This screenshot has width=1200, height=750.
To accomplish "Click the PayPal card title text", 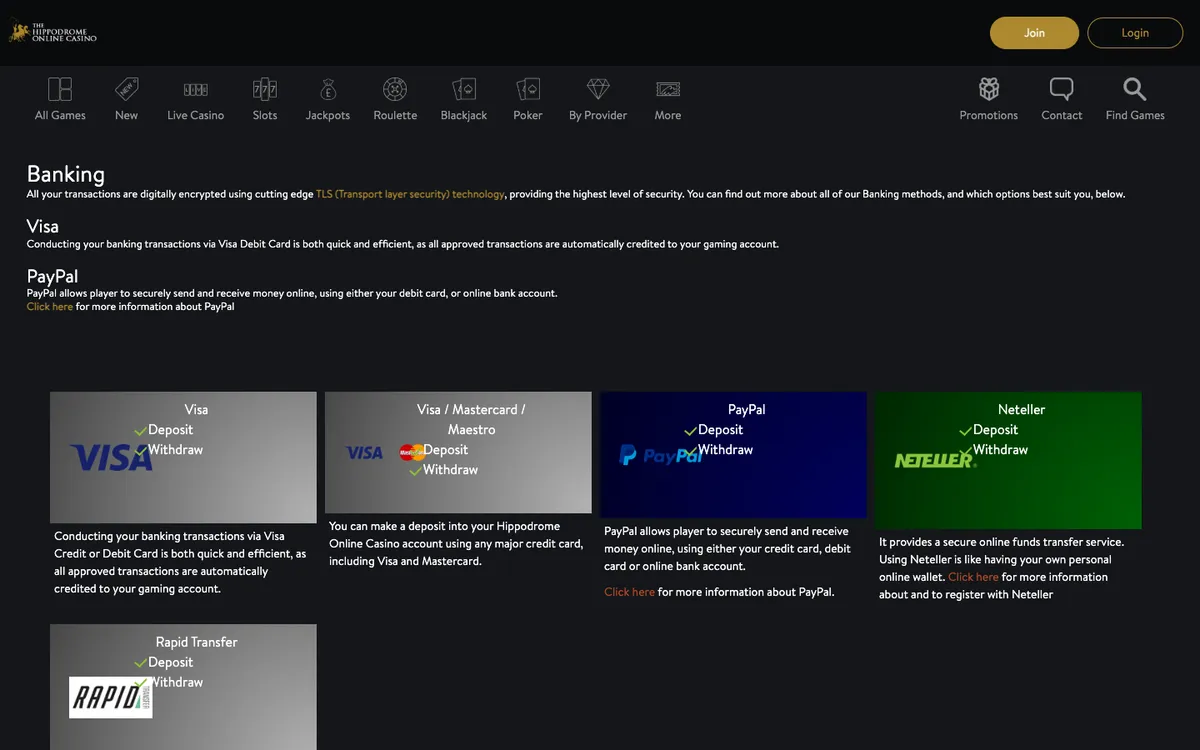I will click(x=746, y=410).
